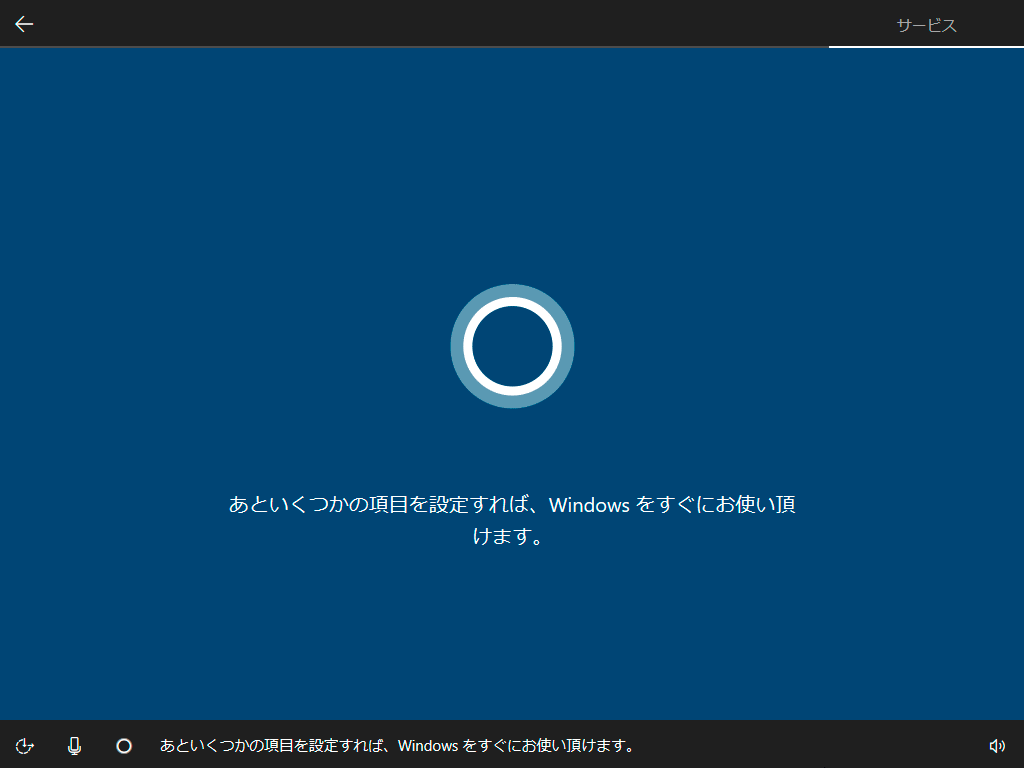The image size is (1024, 768).
Task: Select the サービス tab
Action: pos(926,25)
